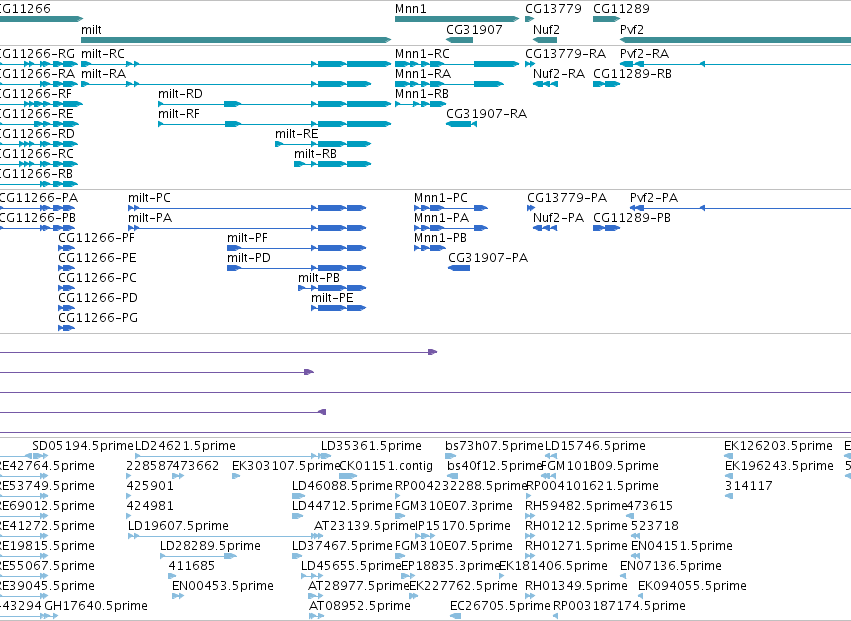The image size is (851, 621).
Task: Click the CG13779 gene label
Action: coord(553,9)
